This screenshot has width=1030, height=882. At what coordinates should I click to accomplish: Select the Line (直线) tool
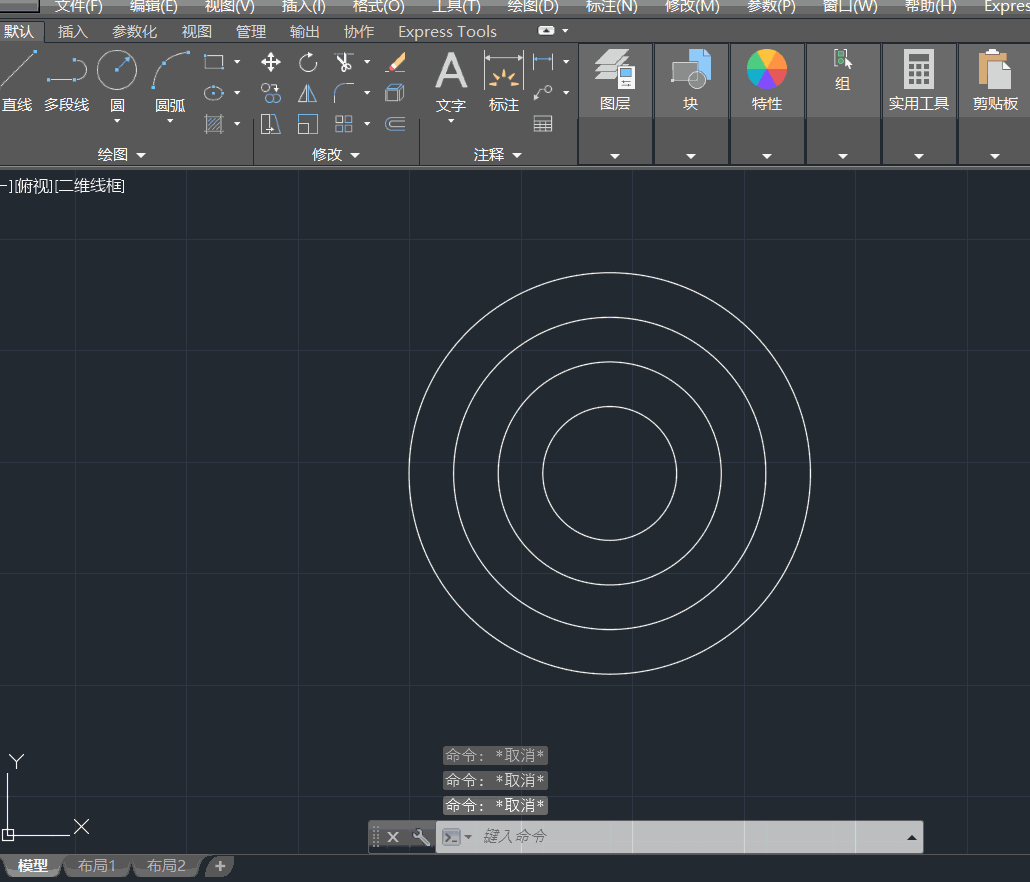point(18,80)
